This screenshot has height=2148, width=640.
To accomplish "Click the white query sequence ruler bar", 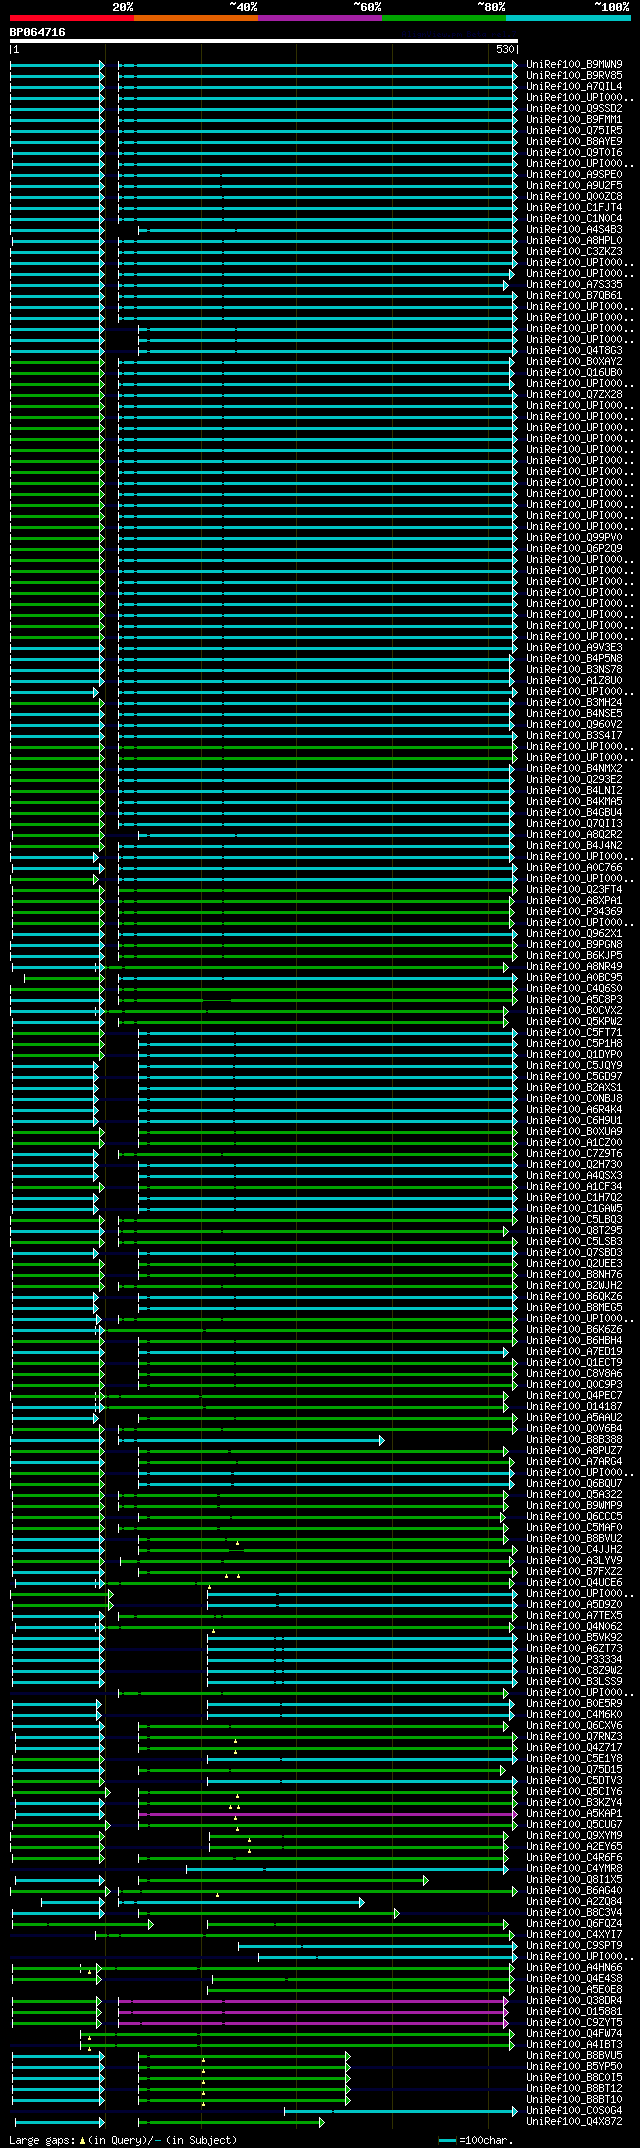I will [x=264, y=41].
